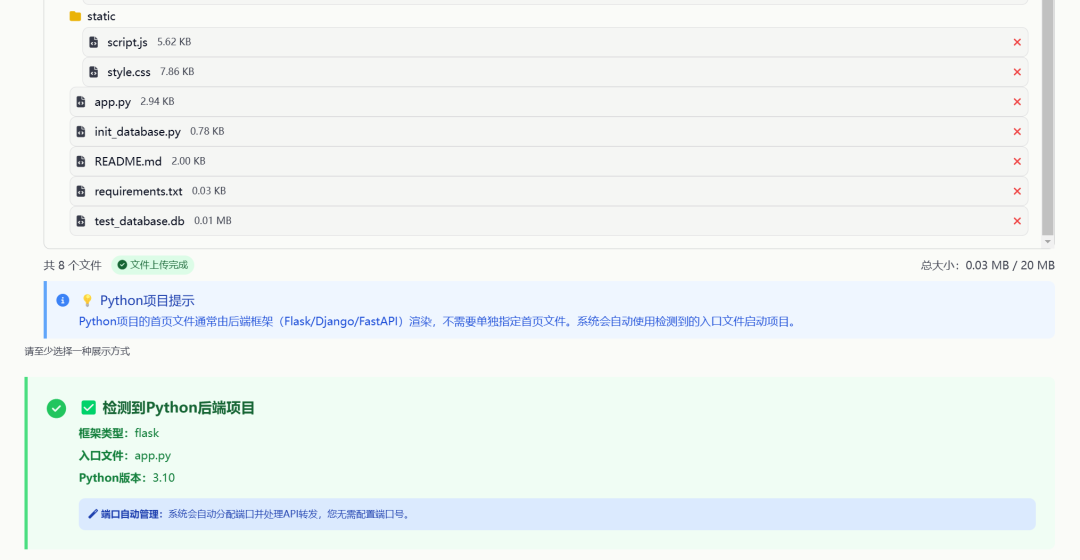Click the 端口自动管理 notice text

point(256,514)
